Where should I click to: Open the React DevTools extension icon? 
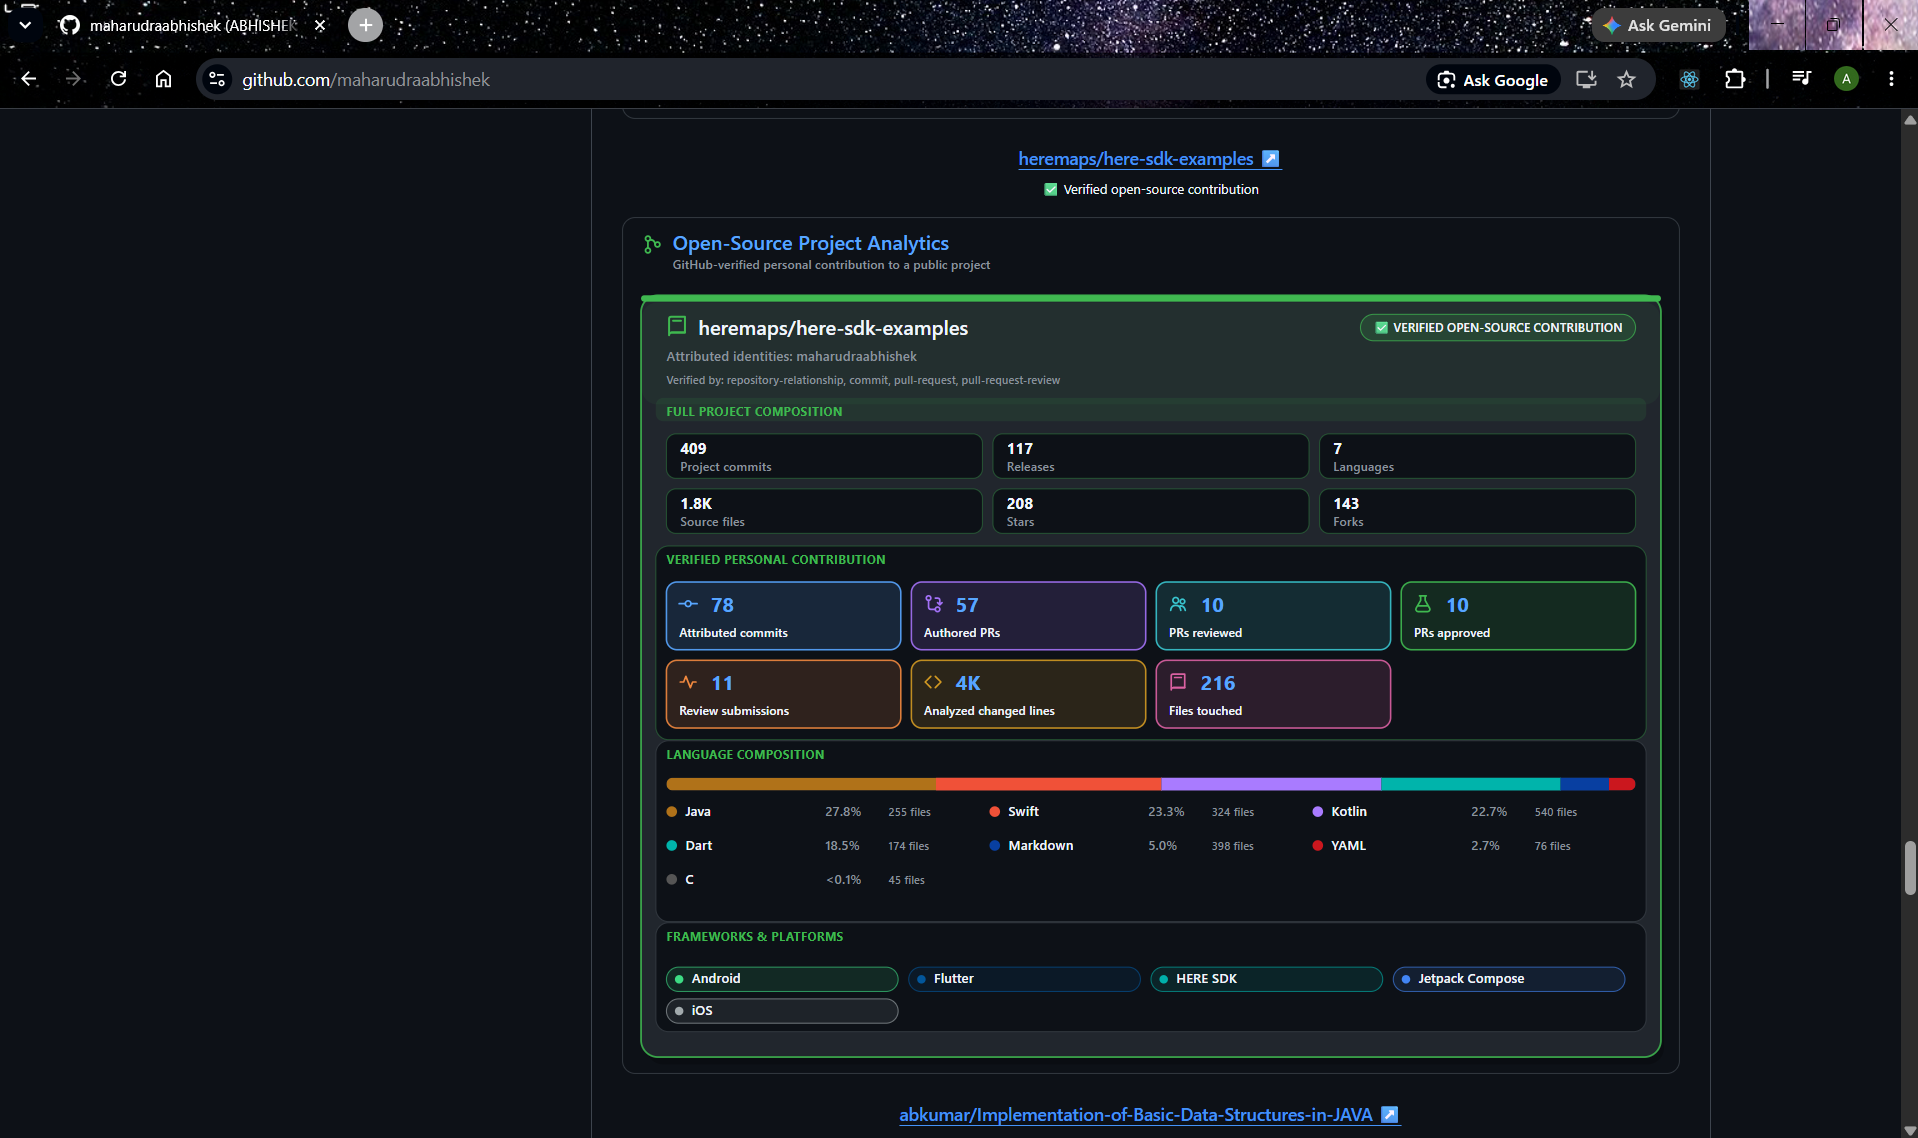pos(1689,79)
